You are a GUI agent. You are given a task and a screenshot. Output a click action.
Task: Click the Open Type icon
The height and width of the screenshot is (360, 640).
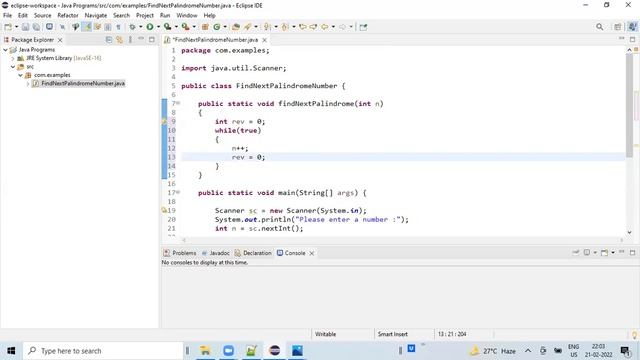[x=236, y=27]
